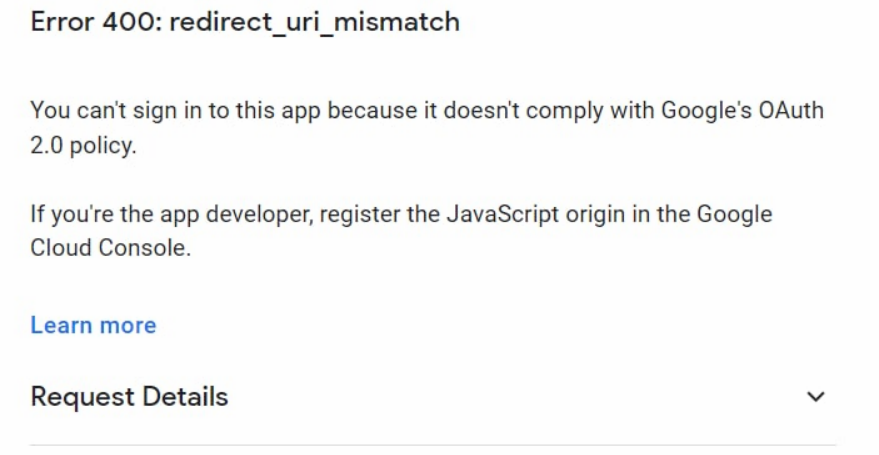Click the "400:" number in the heading
Screen dimensions: 879x455
tap(132, 22)
